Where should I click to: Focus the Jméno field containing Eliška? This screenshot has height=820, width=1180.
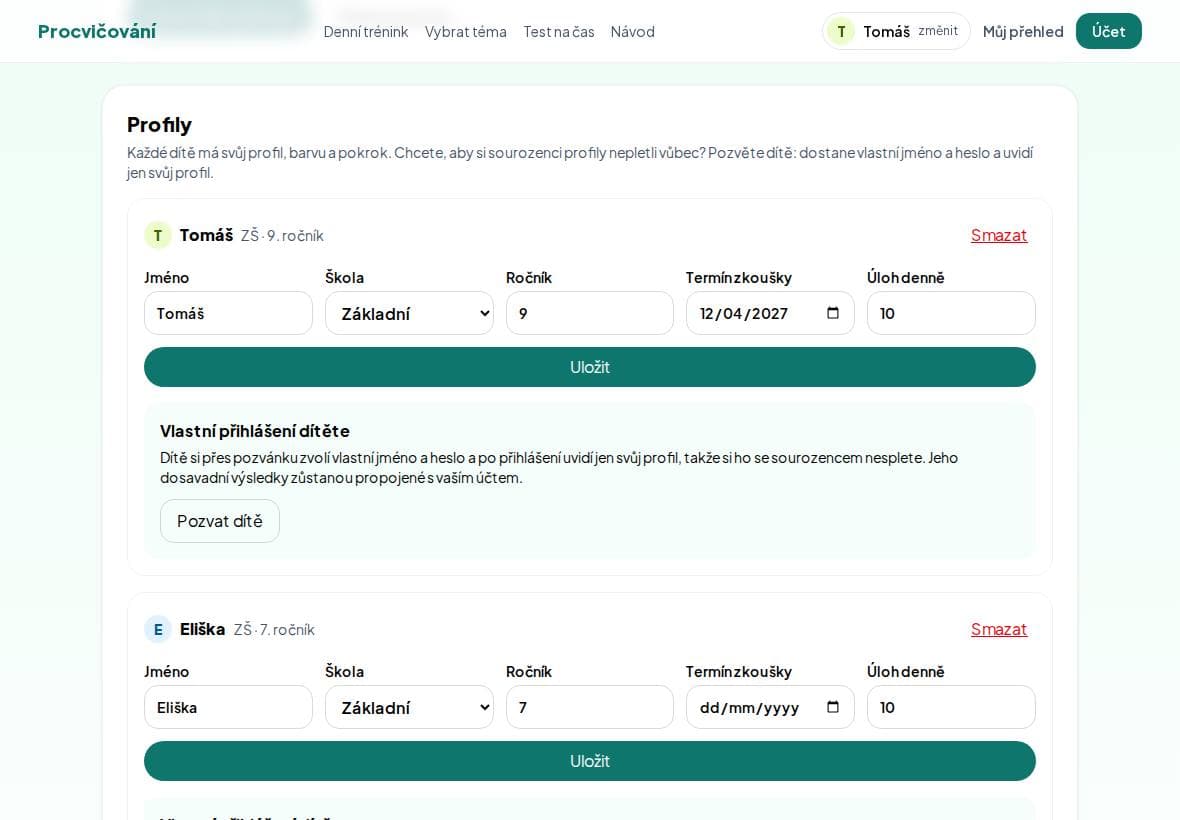(228, 707)
